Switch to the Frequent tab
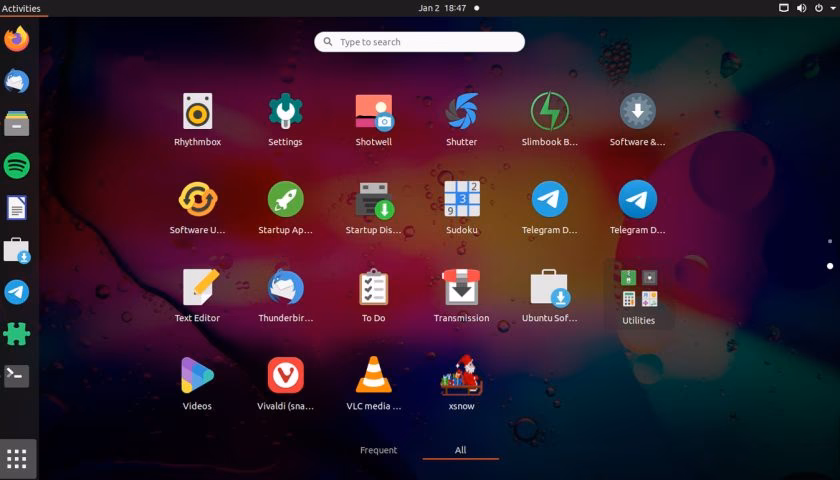 pyautogui.click(x=378, y=450)
